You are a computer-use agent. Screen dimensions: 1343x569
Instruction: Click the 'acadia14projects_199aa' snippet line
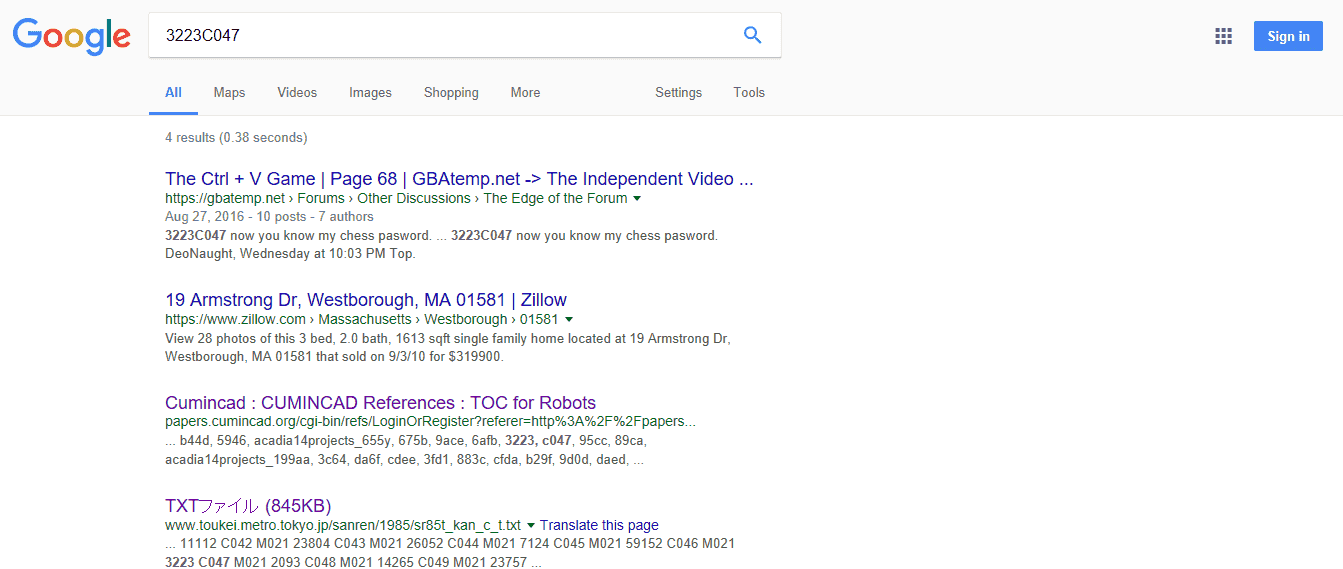tap(404, 460)
